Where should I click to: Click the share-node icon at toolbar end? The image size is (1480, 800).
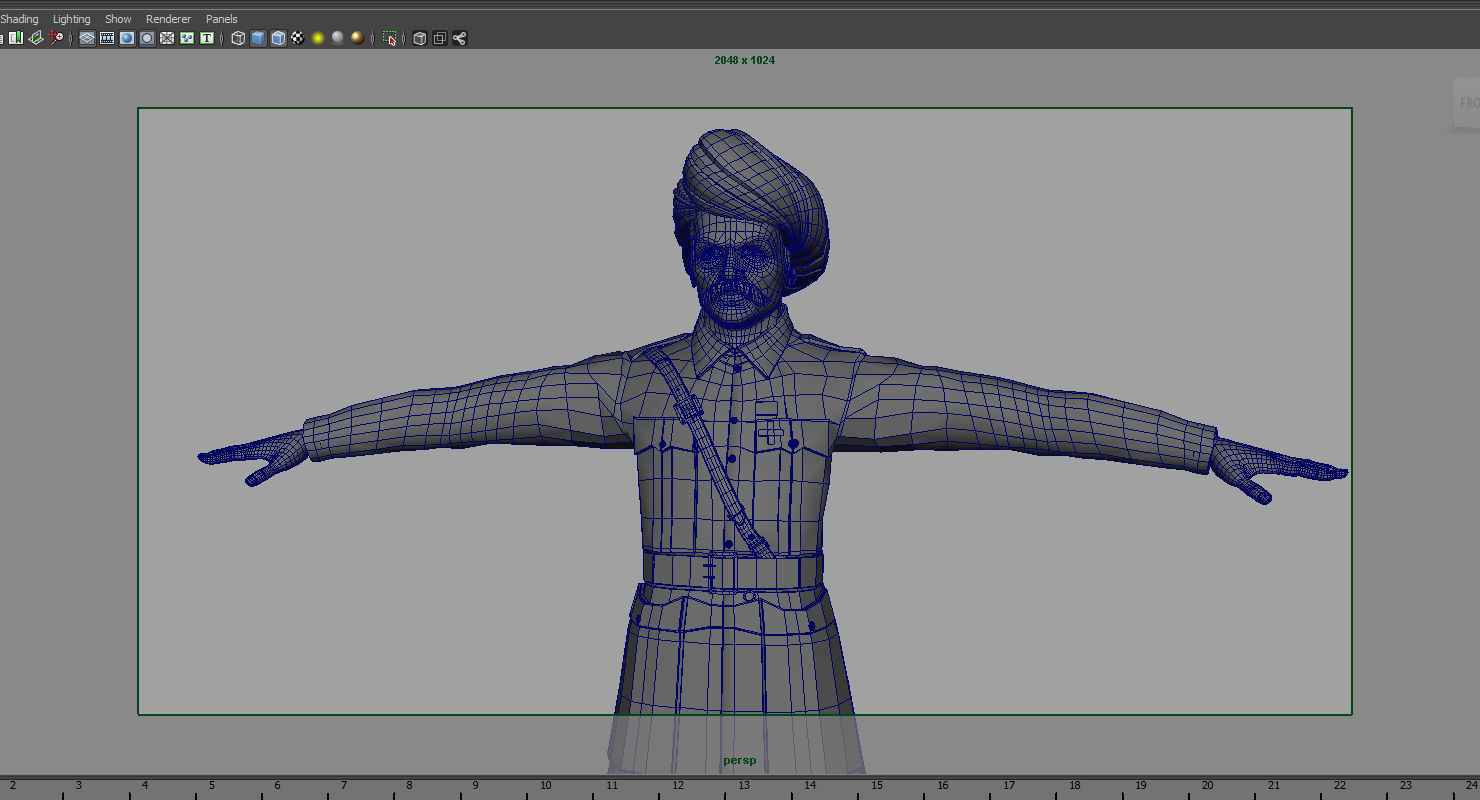(459, 38)
